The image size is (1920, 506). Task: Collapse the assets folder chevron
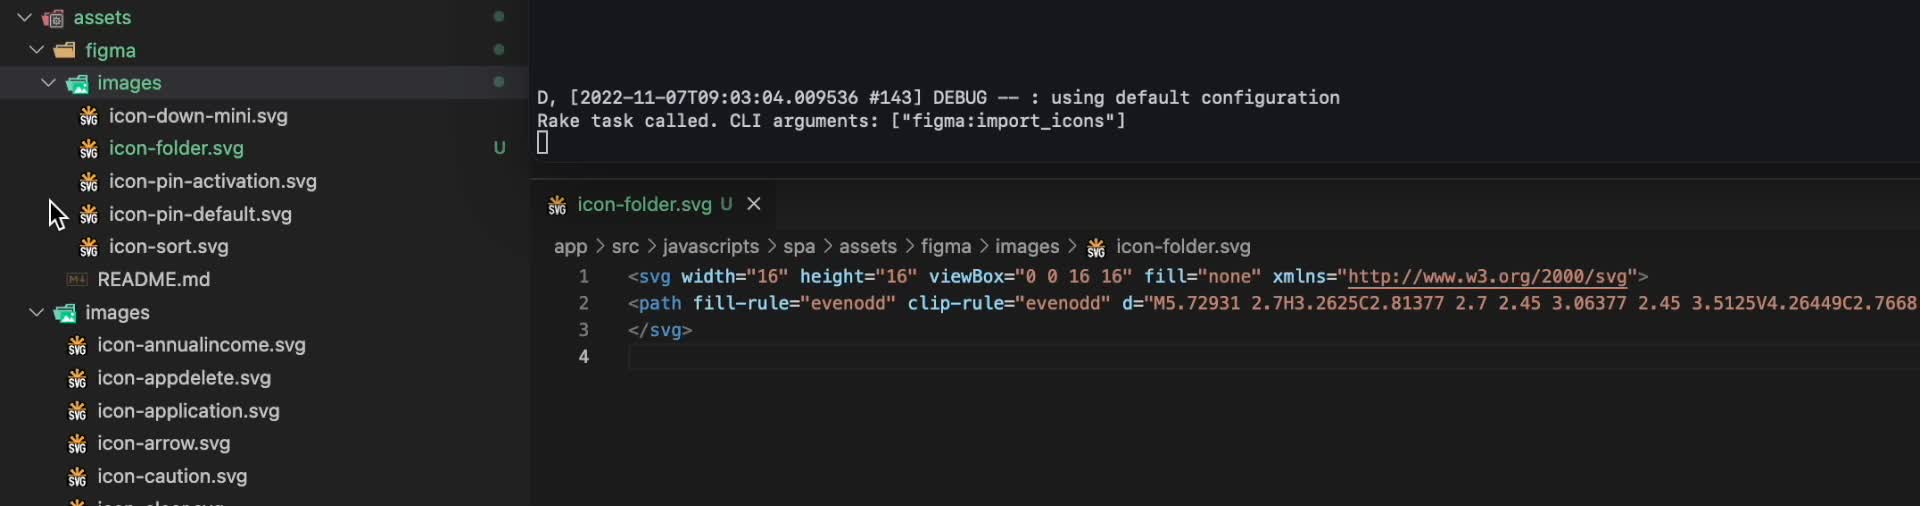coord(25,17)
